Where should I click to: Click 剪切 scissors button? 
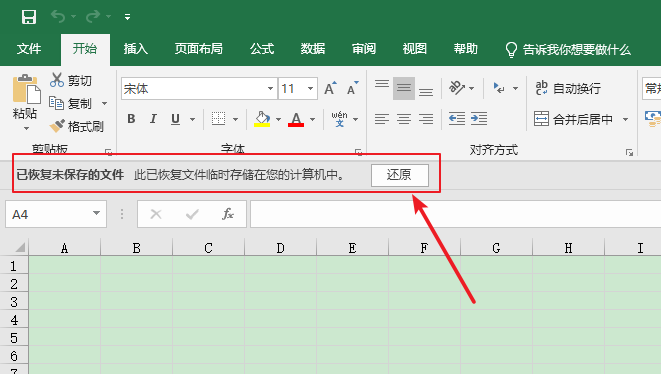pos(71,80)
